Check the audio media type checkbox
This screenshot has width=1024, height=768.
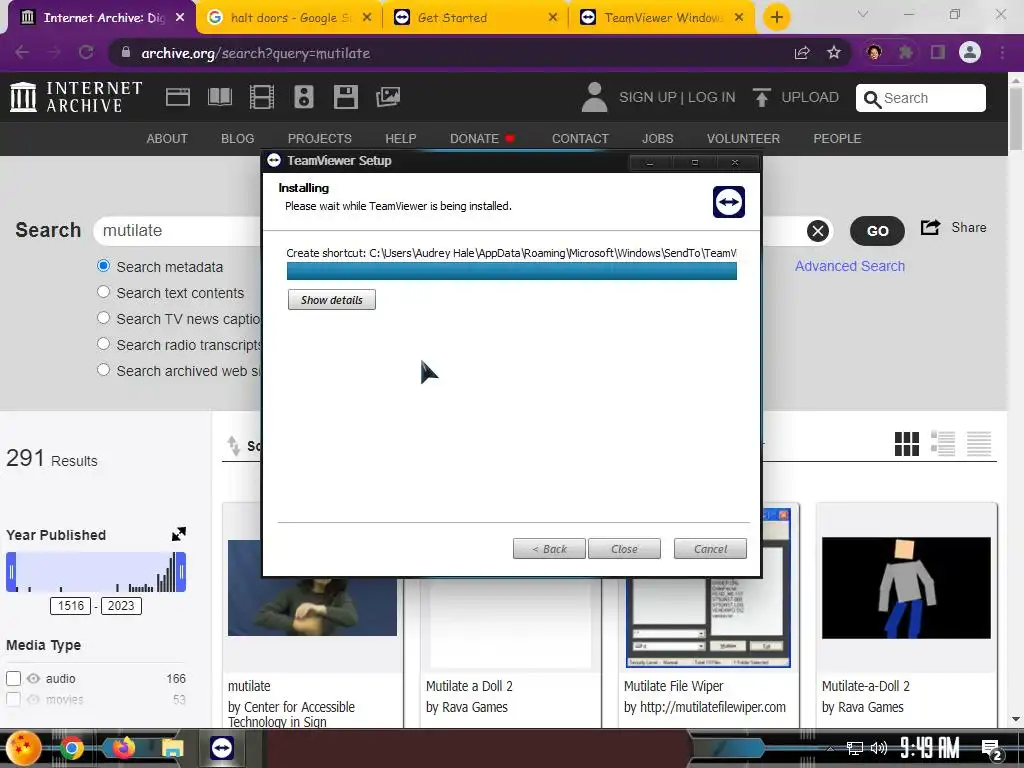pos(13,679)
